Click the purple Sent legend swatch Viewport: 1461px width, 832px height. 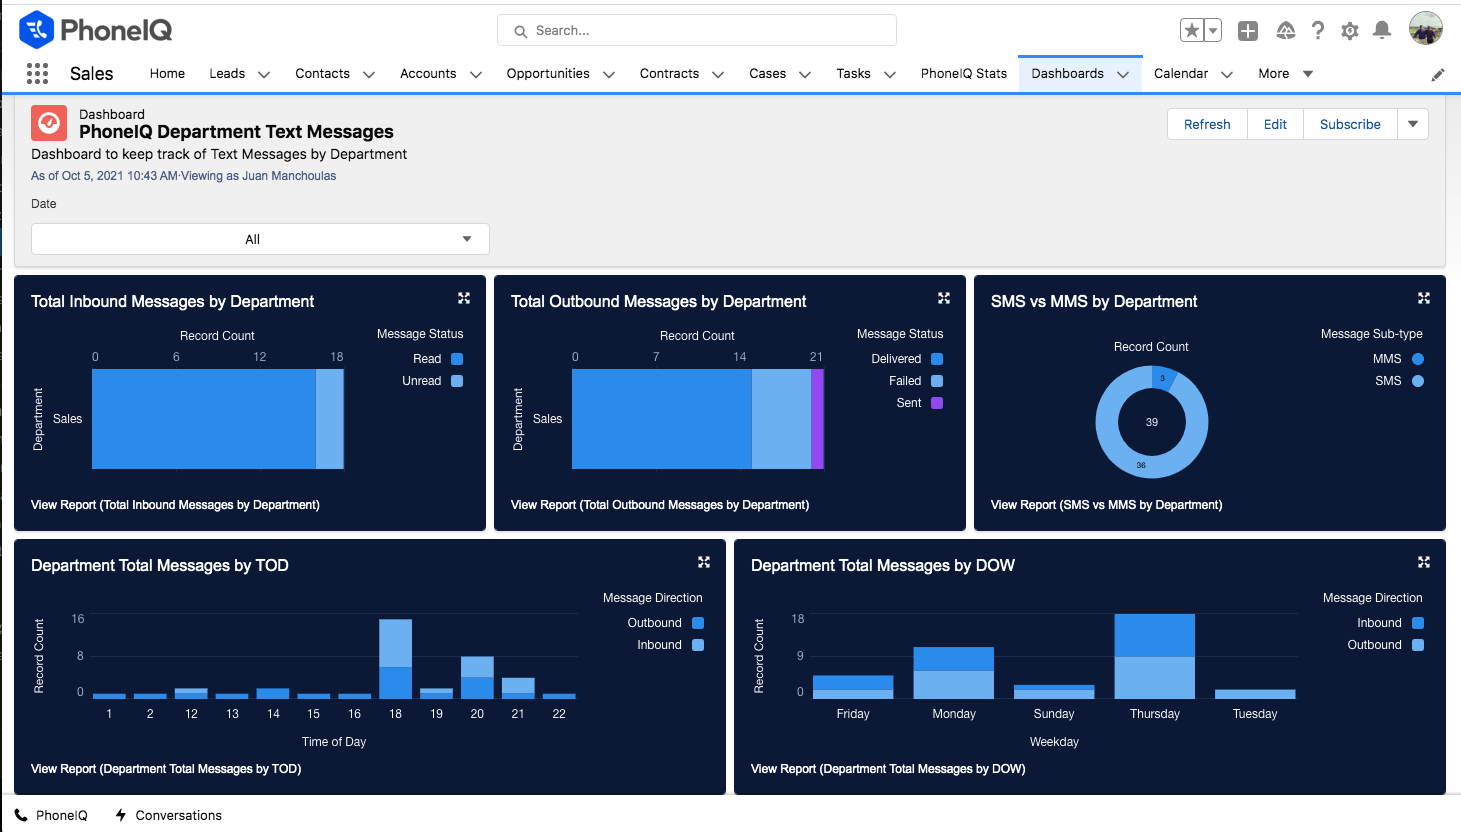937,403
